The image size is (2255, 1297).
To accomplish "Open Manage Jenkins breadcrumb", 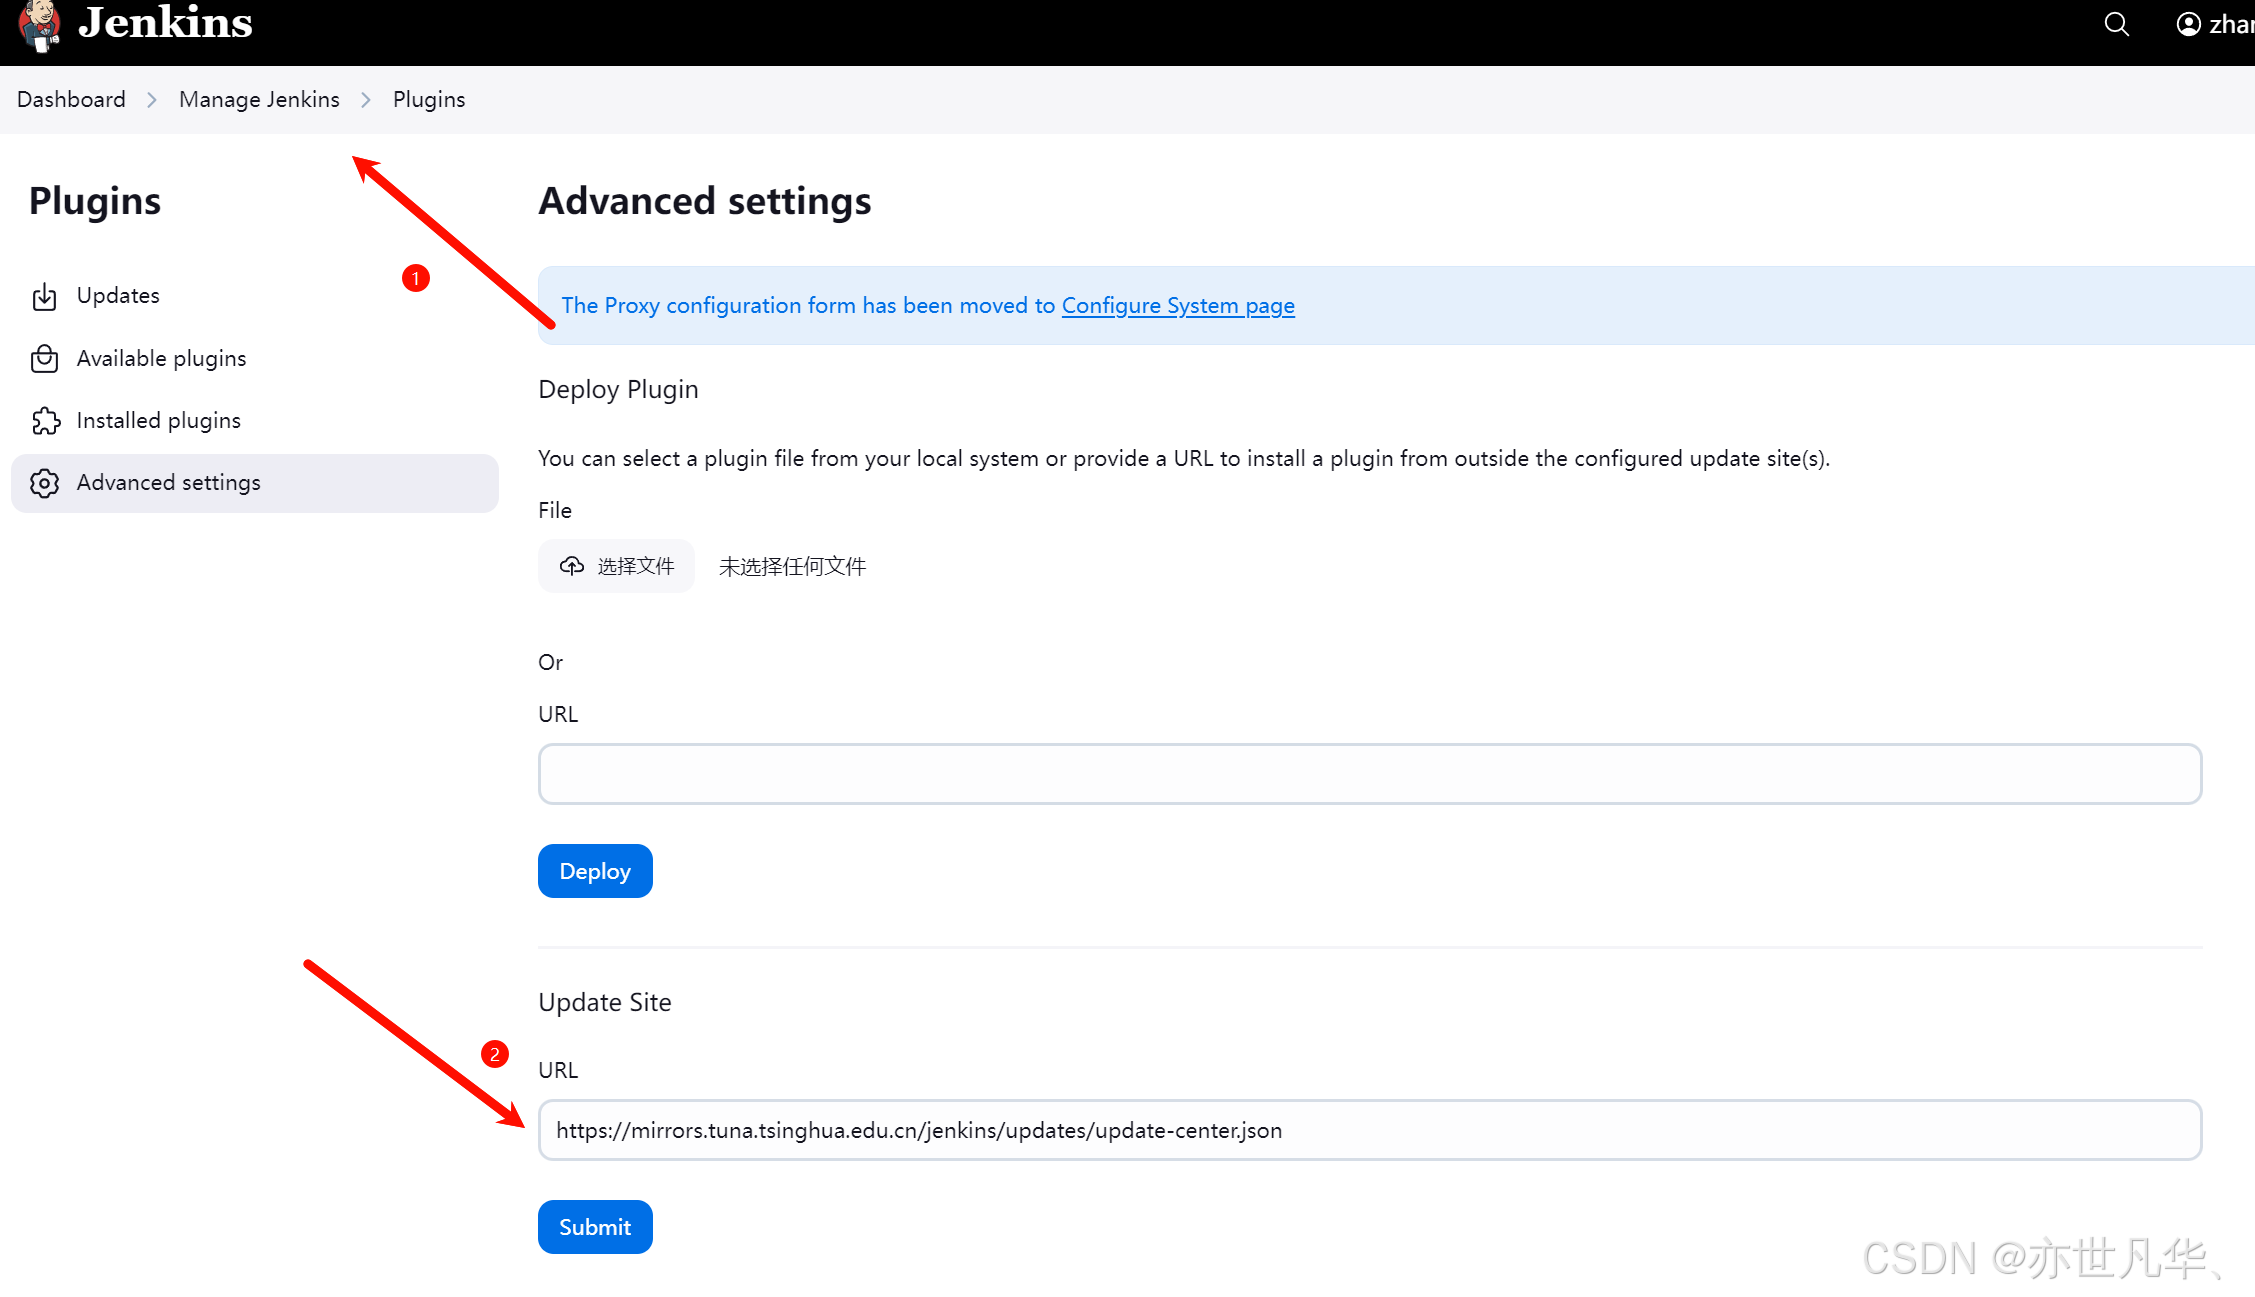I will (259, 99).
